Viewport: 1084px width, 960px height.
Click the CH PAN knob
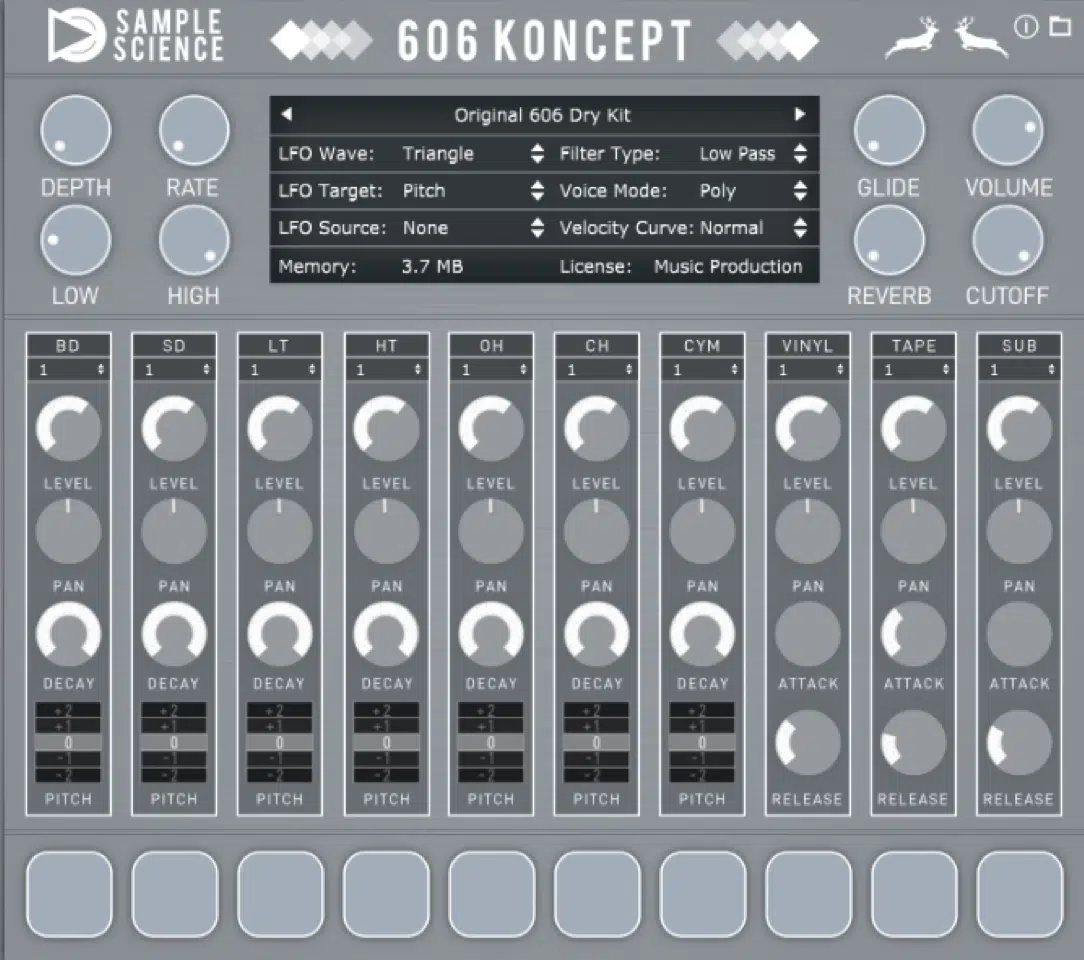[597, 531]
